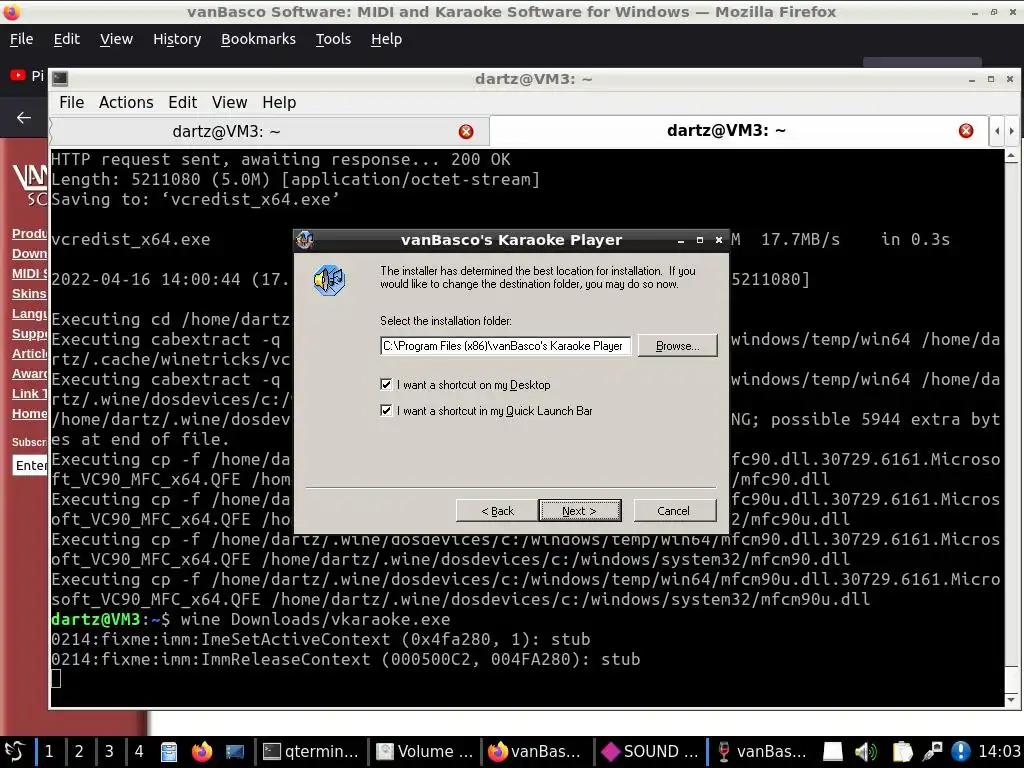Switch to workspace 4
This screenshot has width=1024, height=768.
click(139, 752)
